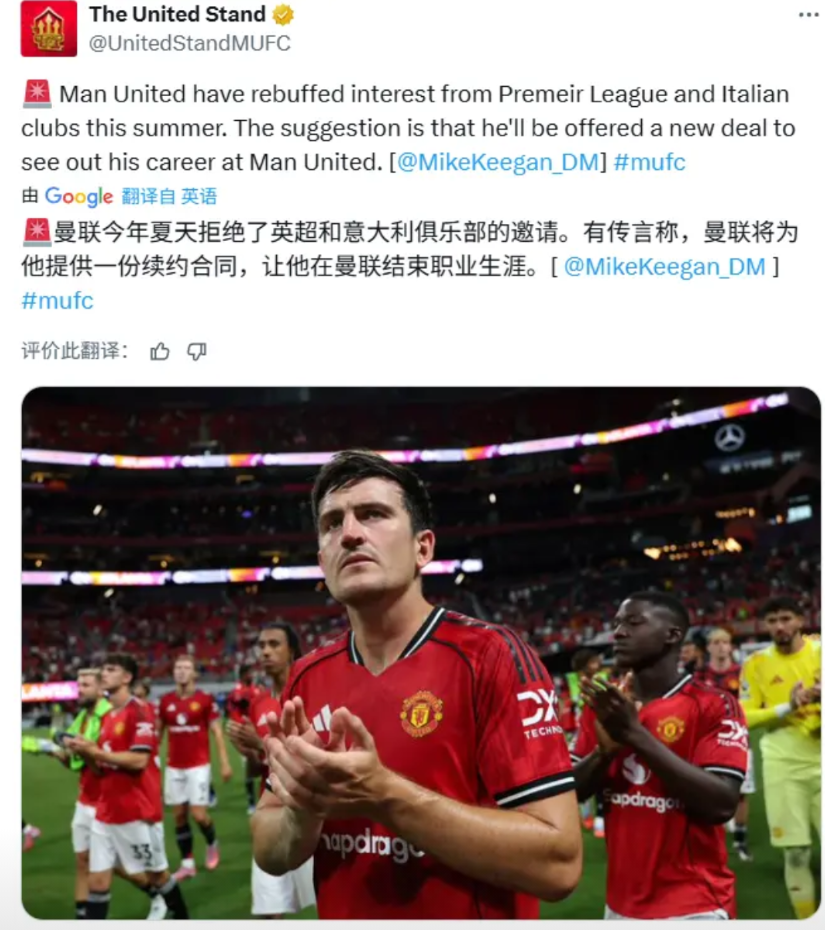Click The United Stand account name
The image size is (825, 930).
178,14
